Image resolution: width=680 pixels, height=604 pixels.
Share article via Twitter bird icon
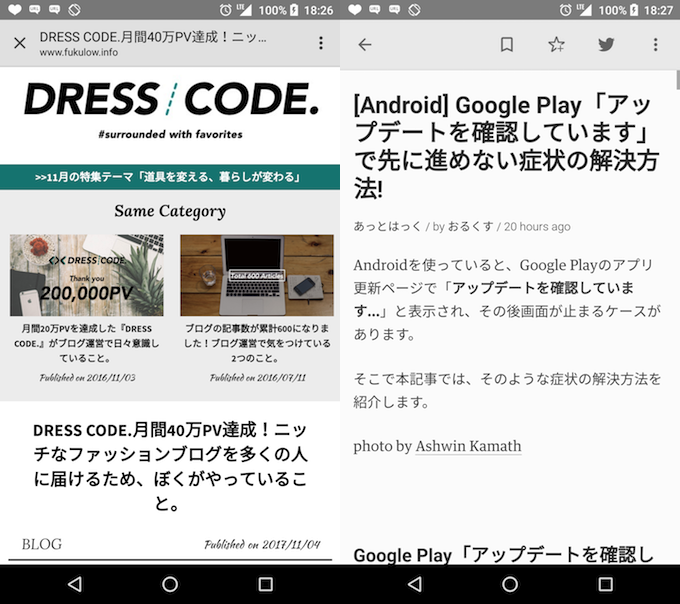tap(606, 44)
